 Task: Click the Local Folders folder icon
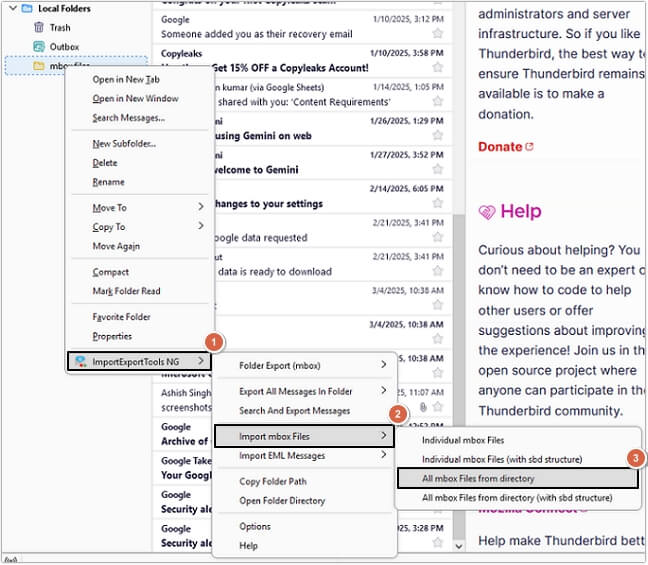(x=27, y=8)
